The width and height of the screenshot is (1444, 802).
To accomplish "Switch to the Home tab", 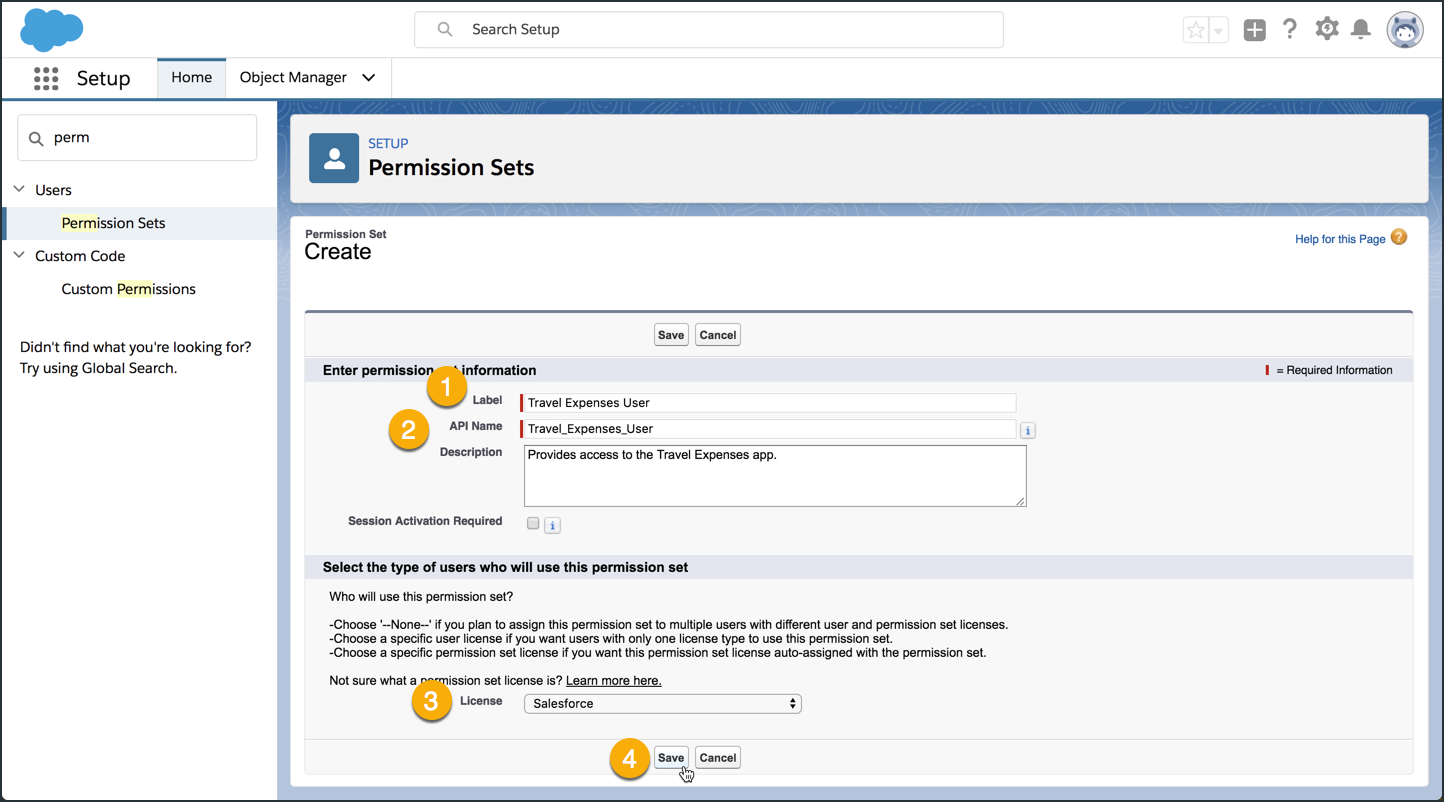I will click(191, 78).
